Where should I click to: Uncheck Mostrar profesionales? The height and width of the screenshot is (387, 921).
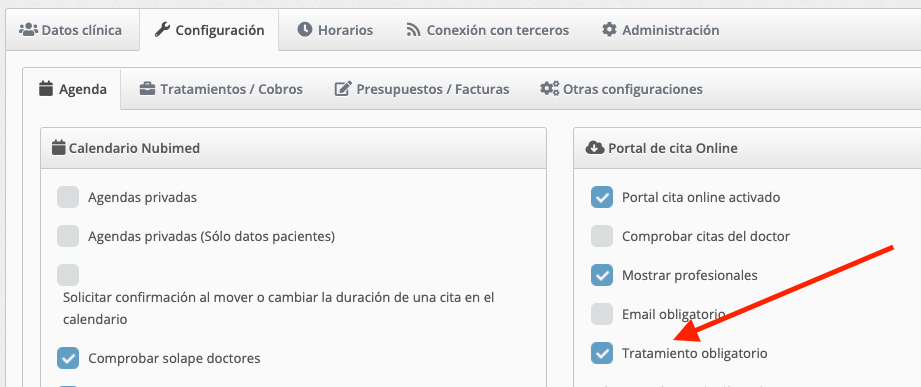pyautogui.click(x=602, y=275)
